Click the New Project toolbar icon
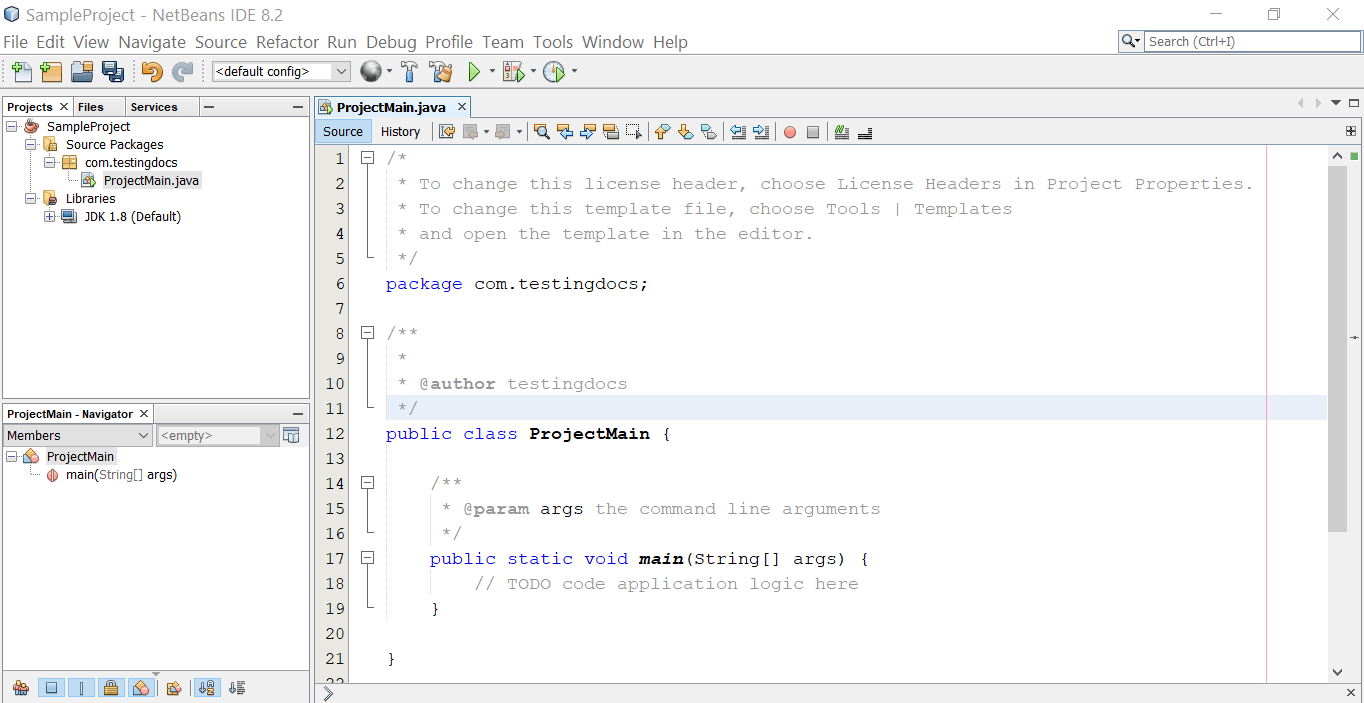The width and height of the screenshot is (1364, 703). [x=50, y=71]
